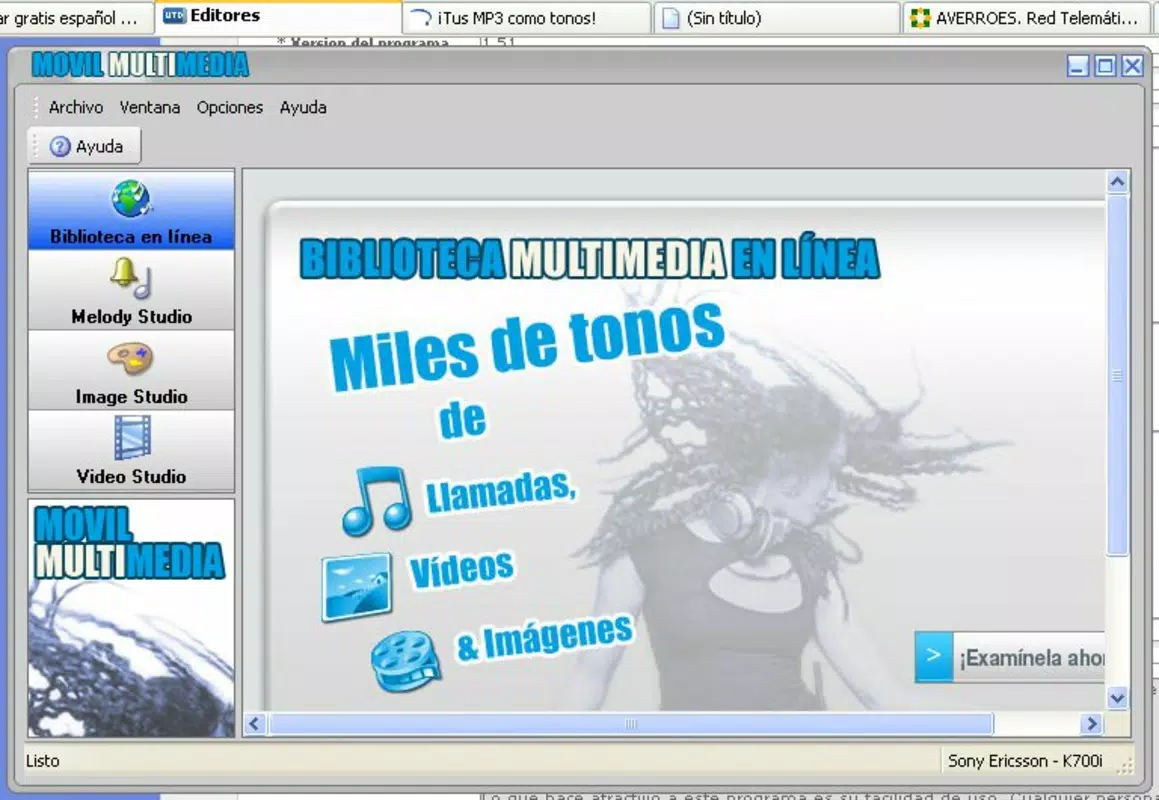Switch to the (Sin título) browser tab
This screenshot has height=800, width=1159.
click(x=776, y=18)
